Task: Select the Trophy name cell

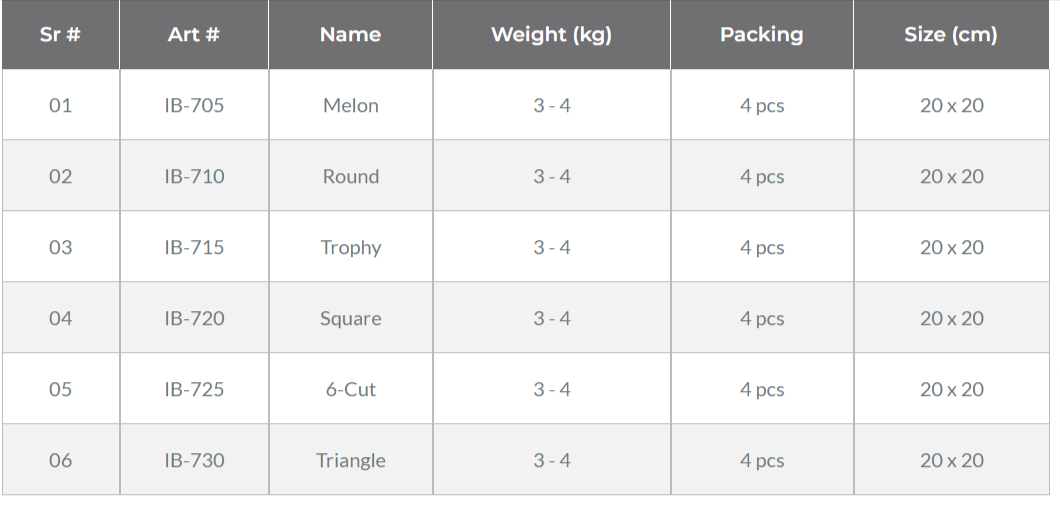Action: pyautogui.click(x=350, y=247)
